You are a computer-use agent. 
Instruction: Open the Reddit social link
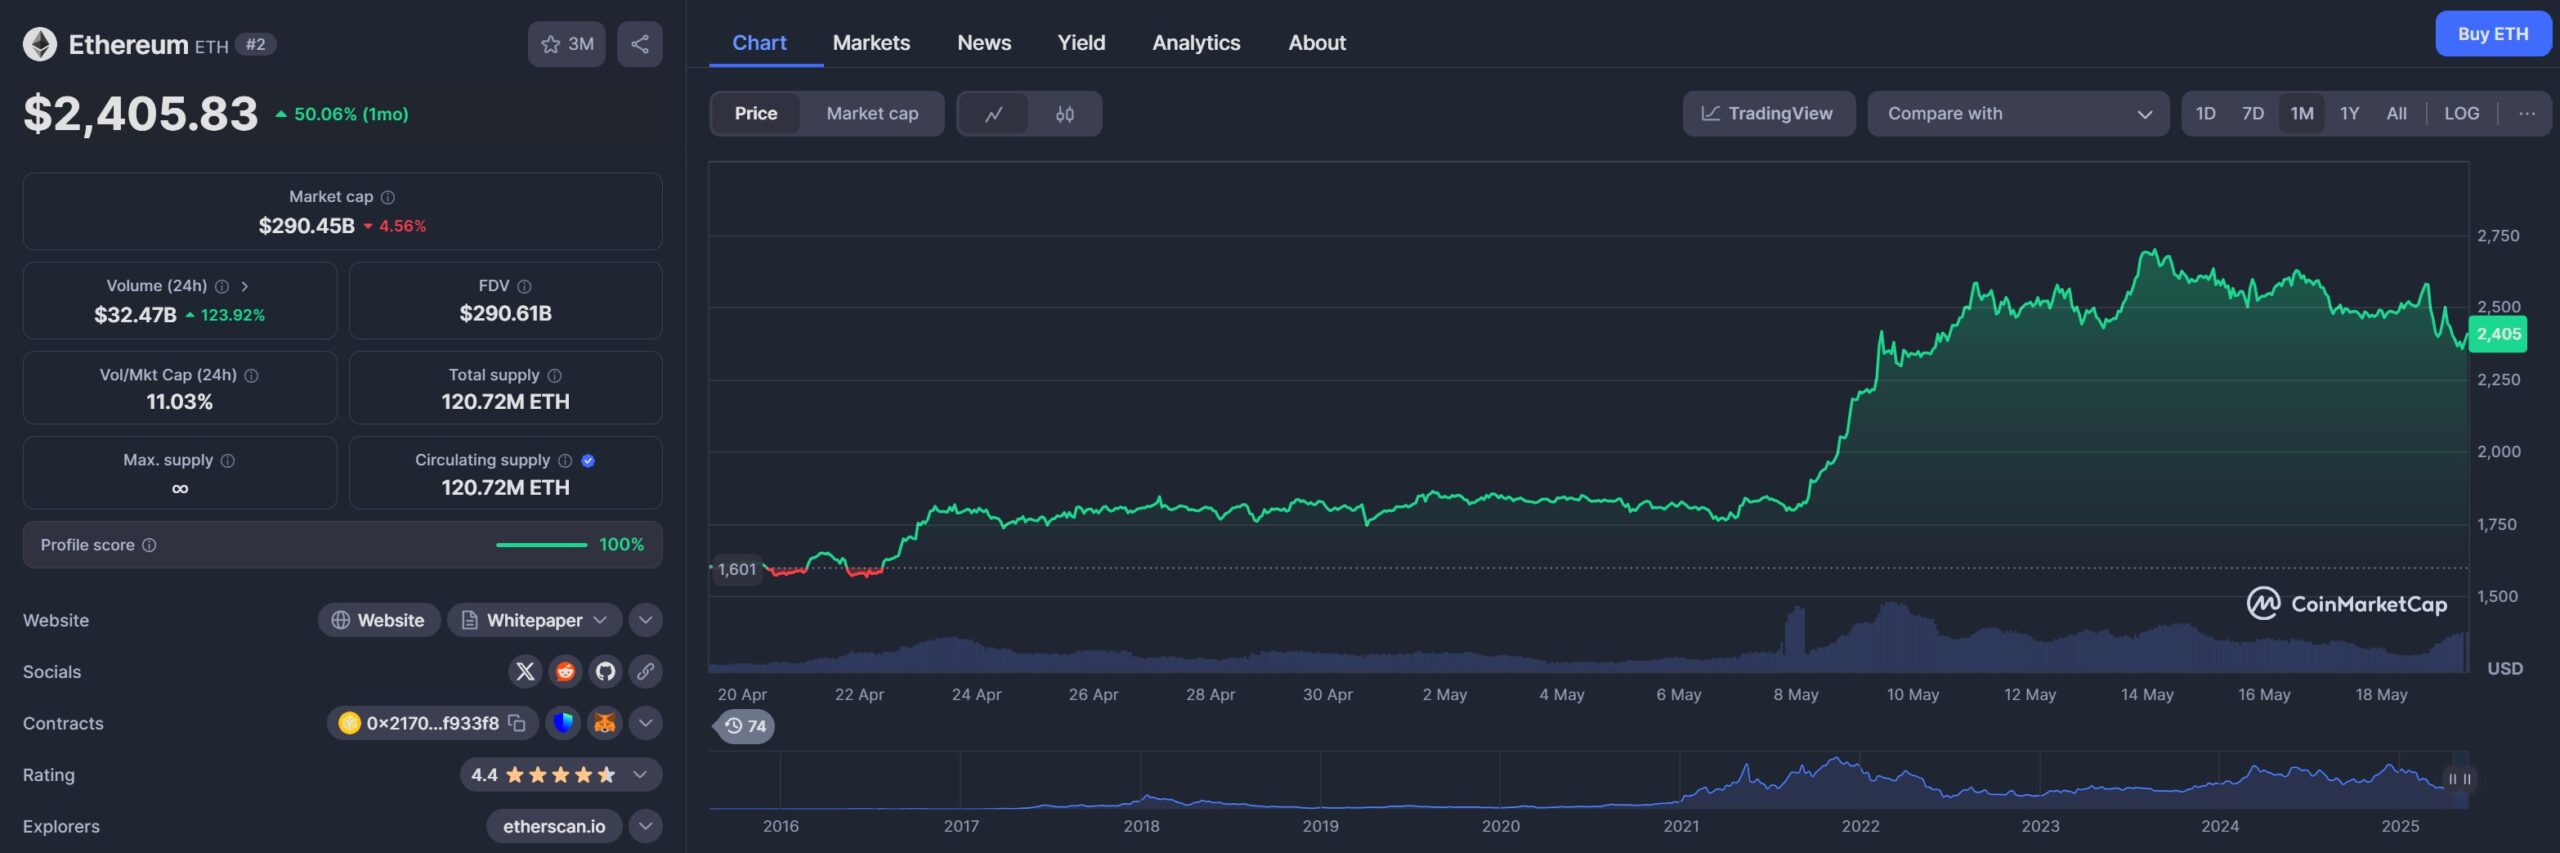pos(565,672)
